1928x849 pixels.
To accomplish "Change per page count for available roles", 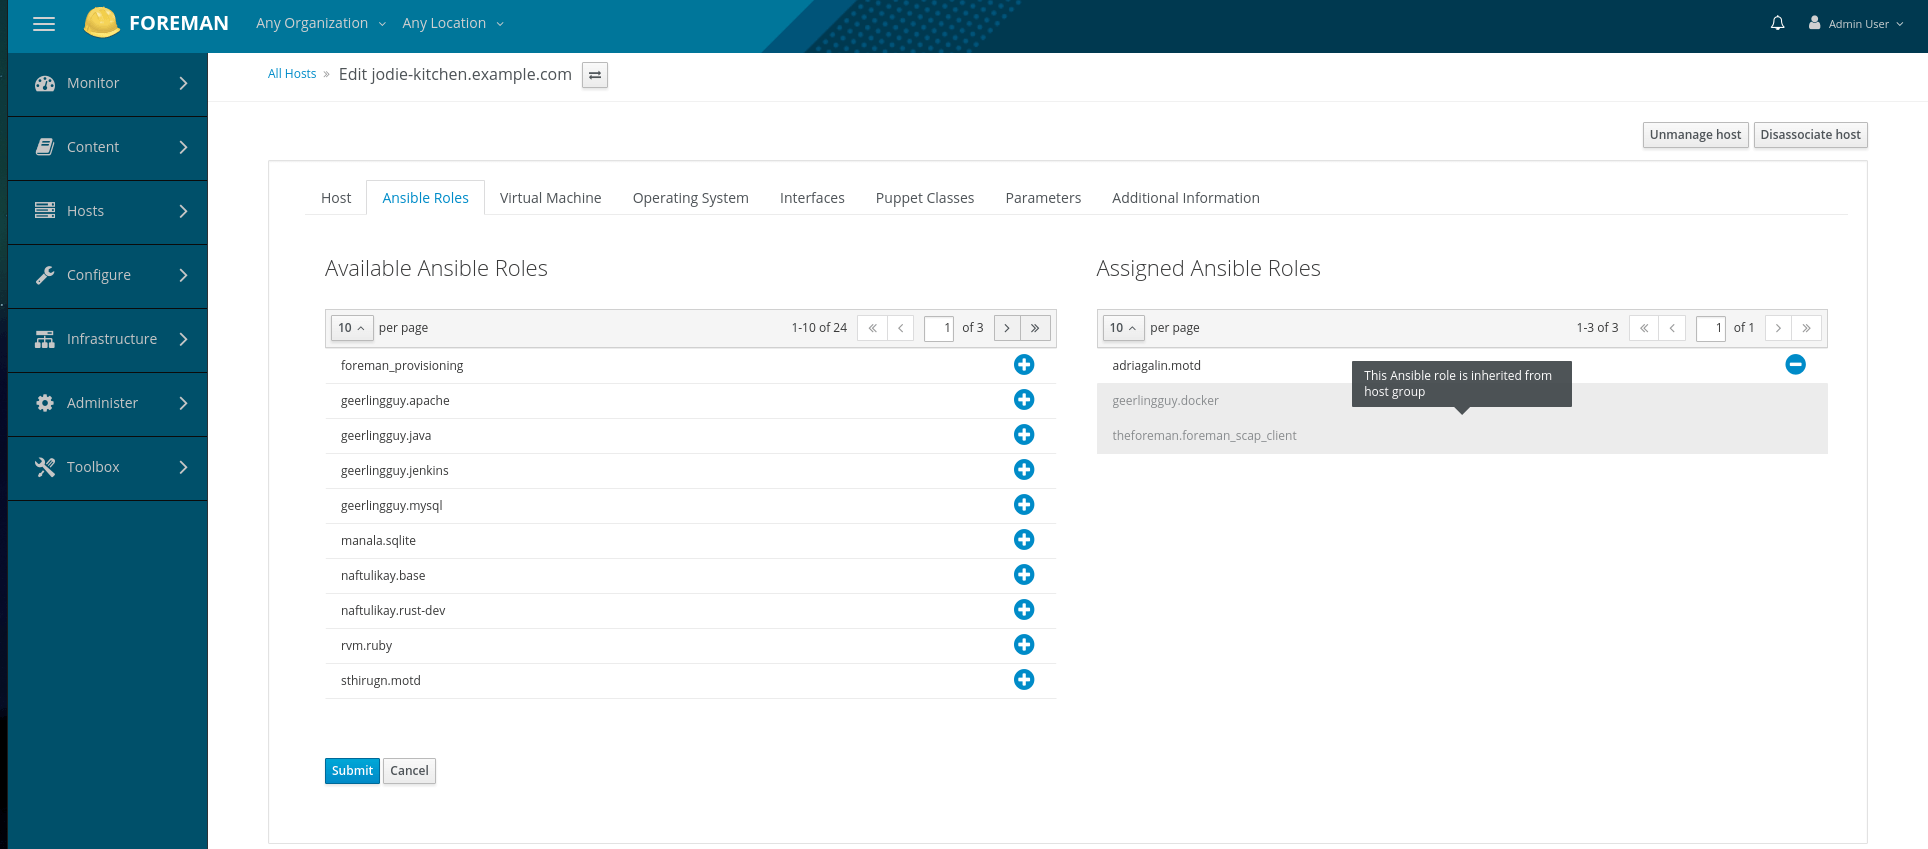I will pyautogui.click(x=352, y=328).
